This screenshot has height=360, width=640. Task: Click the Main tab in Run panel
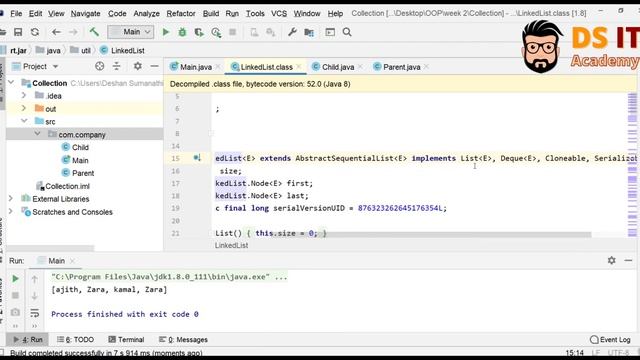tap(56, 260)
